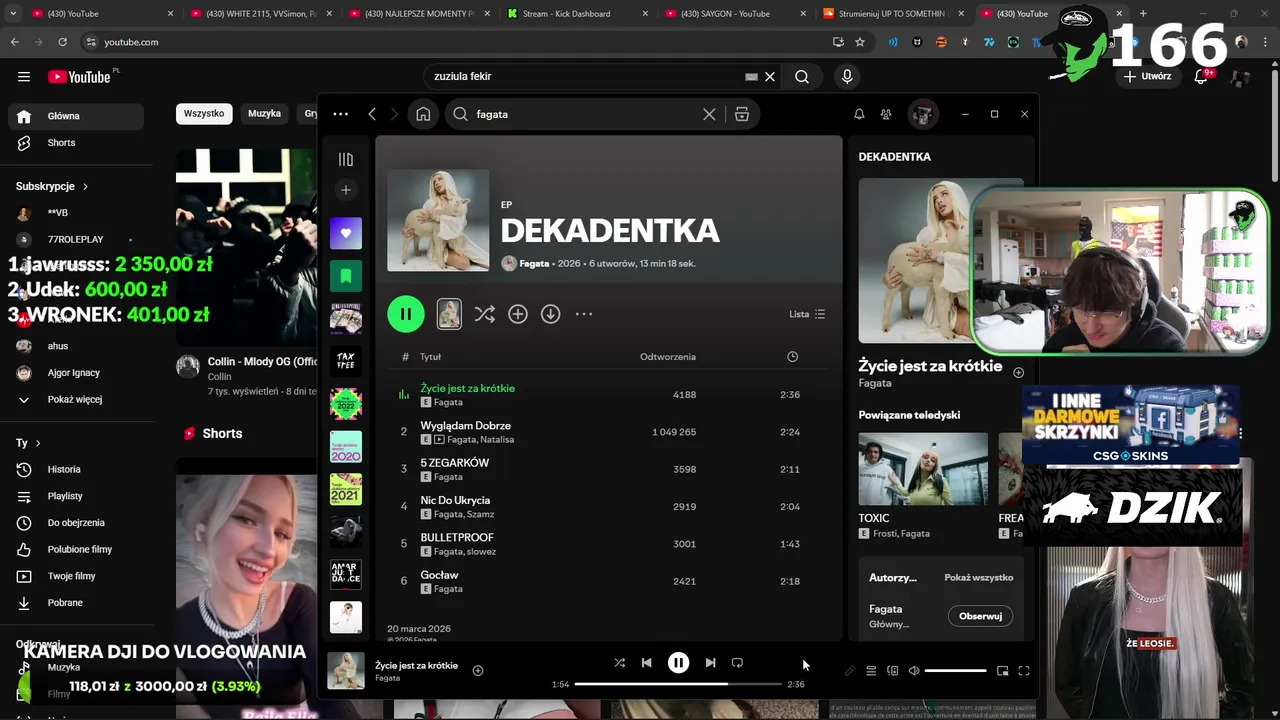1280x720 pixels.
Task: Click the YouTube search magnifier button
Action: click(802, 76)
